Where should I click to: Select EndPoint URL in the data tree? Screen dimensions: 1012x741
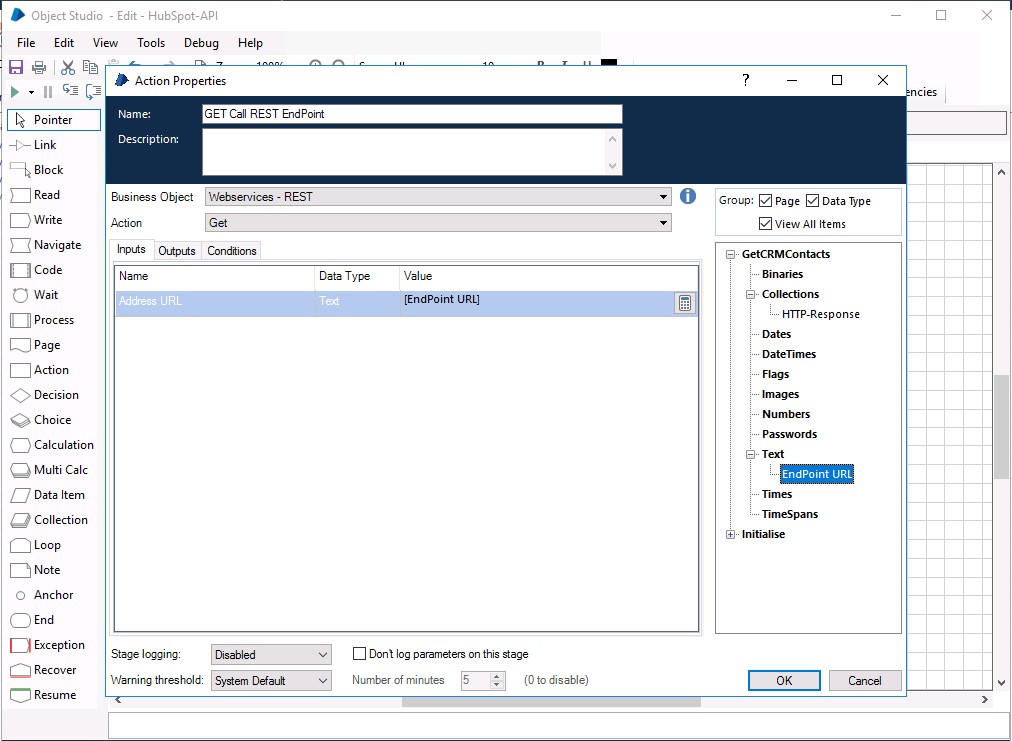817,474
